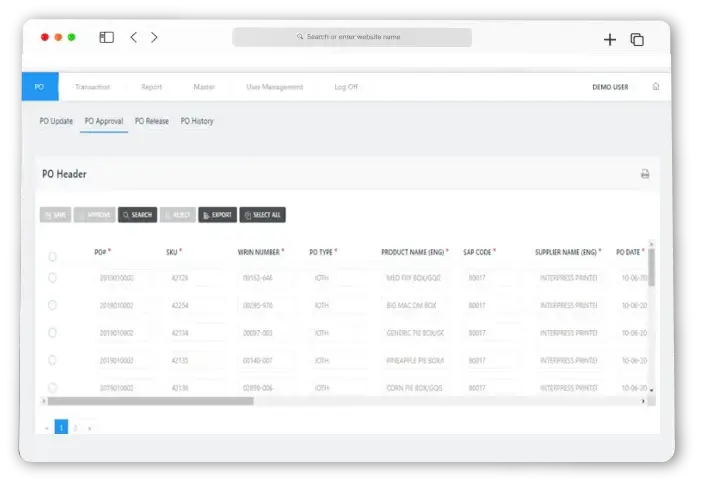
Task: Open the Transaction menu
Action: tap(92, 87)
